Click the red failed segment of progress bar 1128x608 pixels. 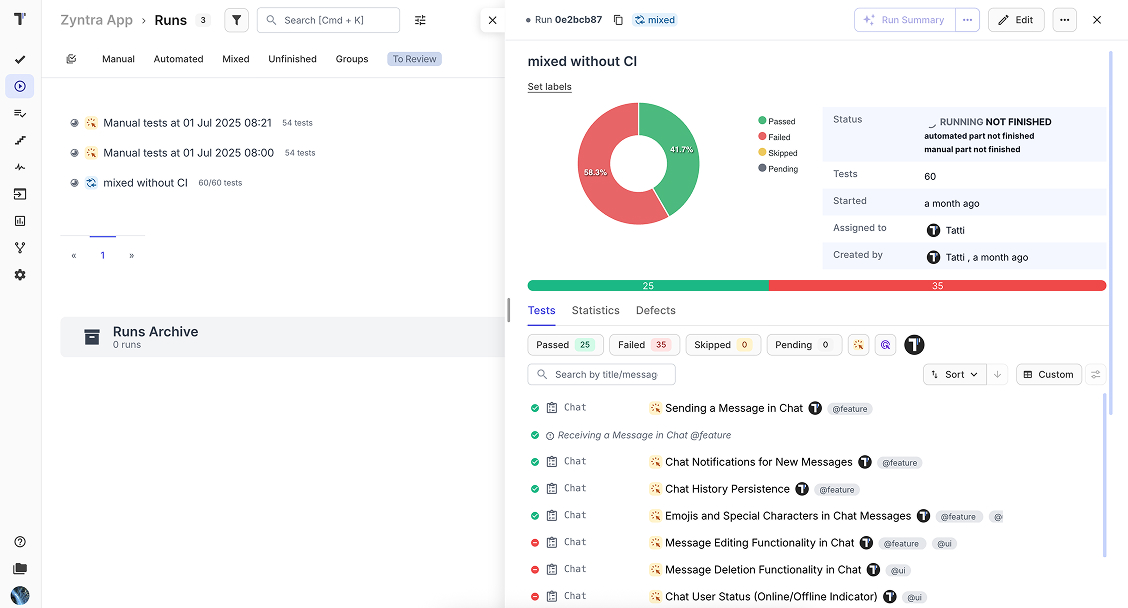click(937, 286)
